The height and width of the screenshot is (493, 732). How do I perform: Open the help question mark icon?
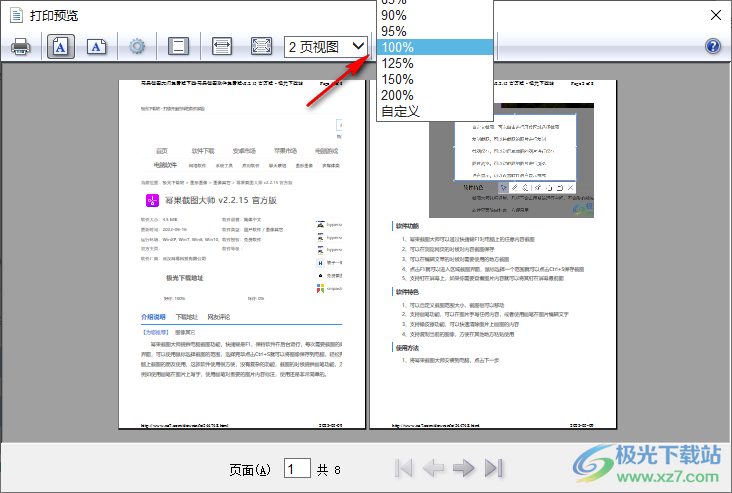coord(713,46)
